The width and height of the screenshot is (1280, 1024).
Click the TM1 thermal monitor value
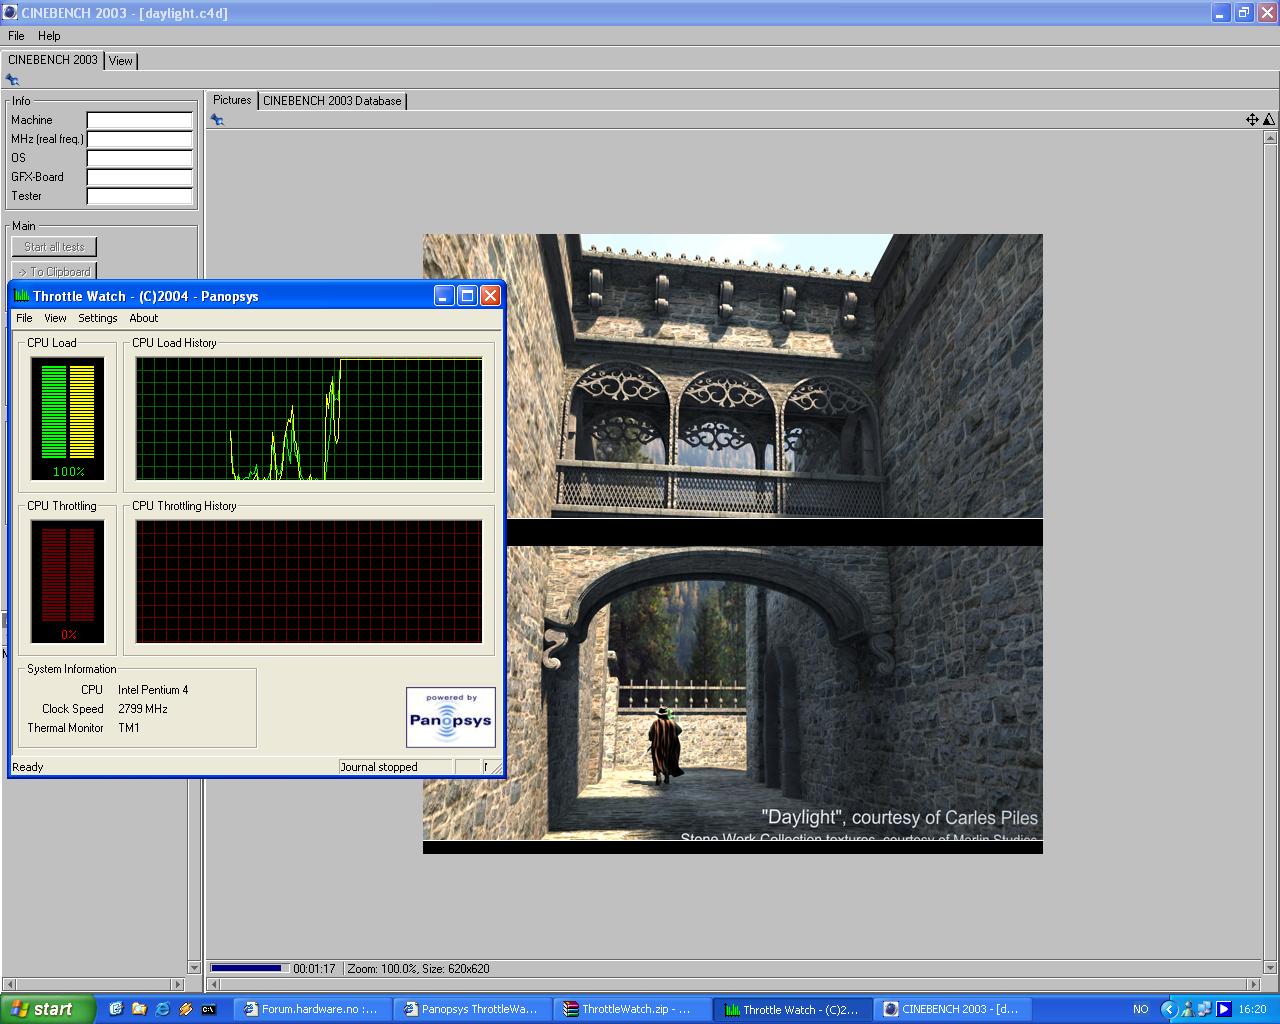tap(129, 728)
